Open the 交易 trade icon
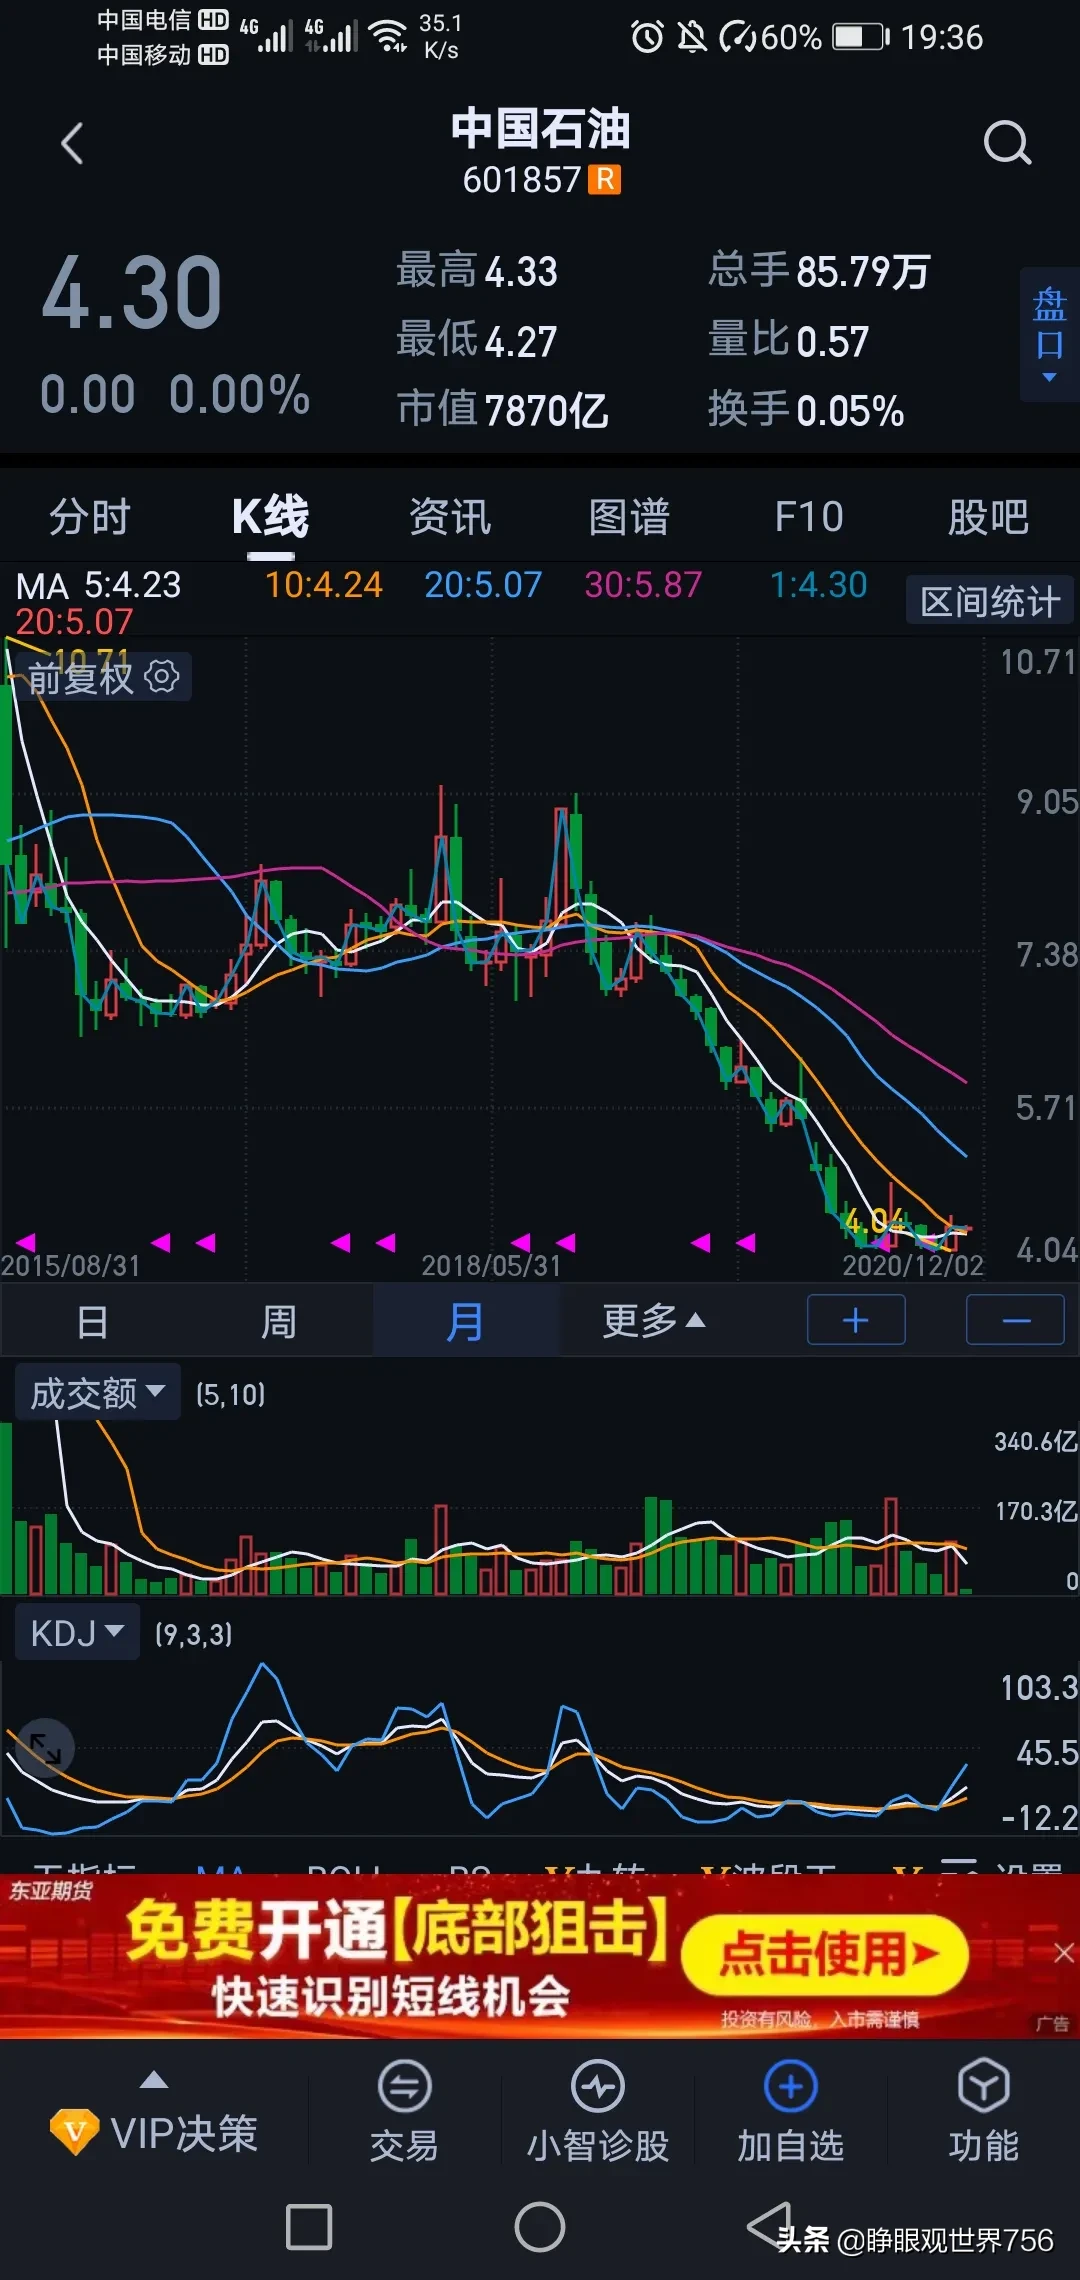This screenshot has width=1080, height=2280. [x=404, y=2086]
